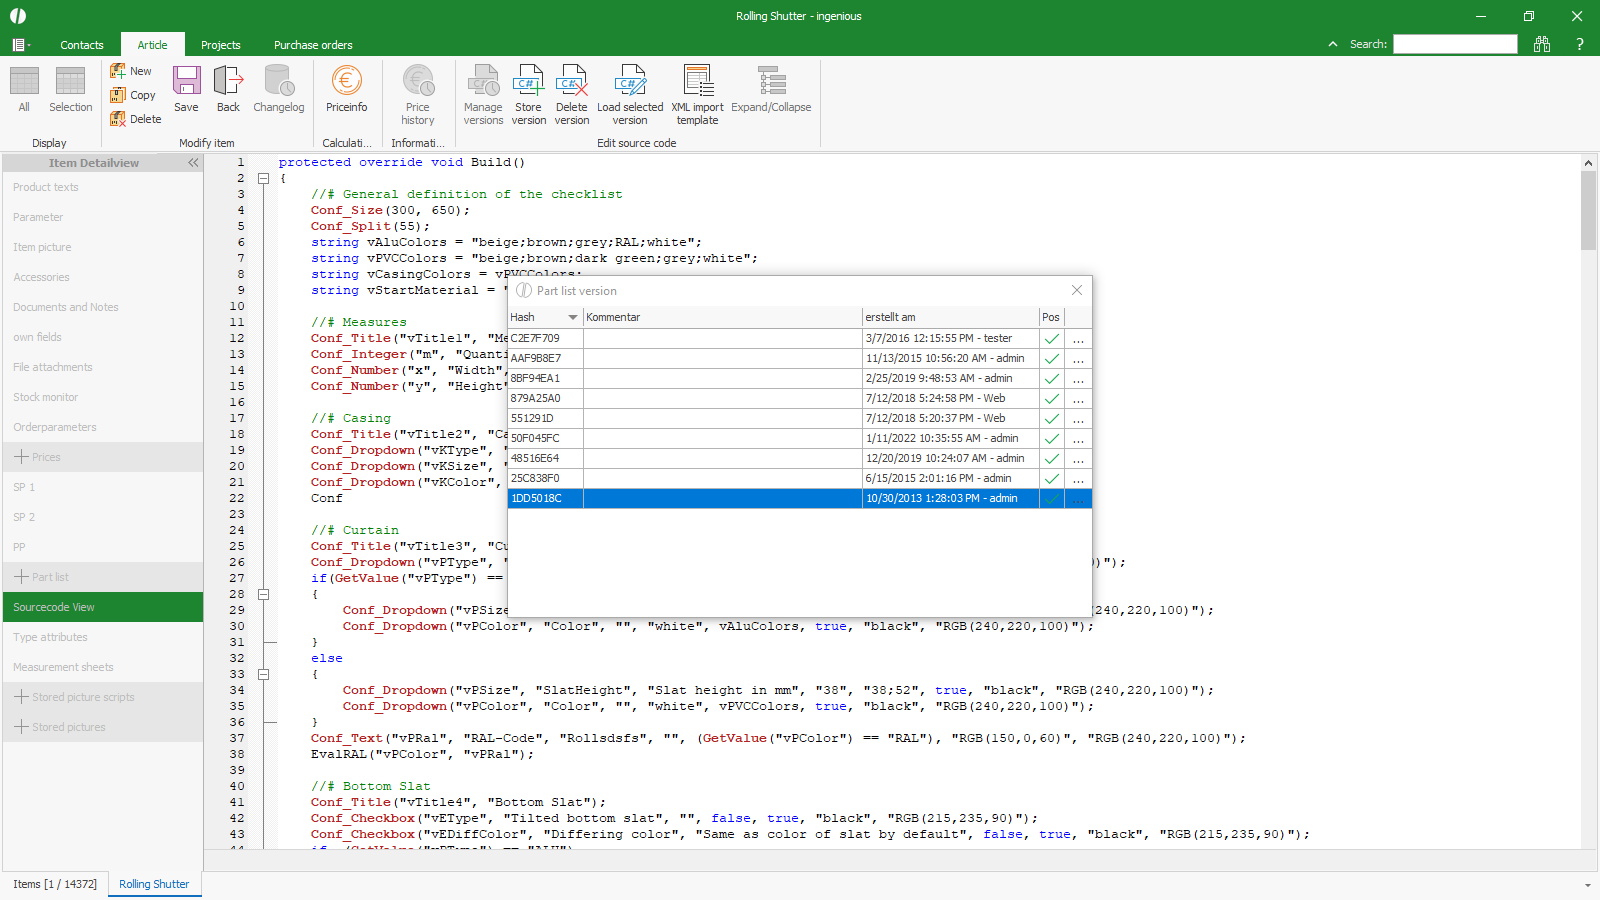Screen dimensions: 1600x900
Task: Switch to the Projects tab
Action: point(220,45)
